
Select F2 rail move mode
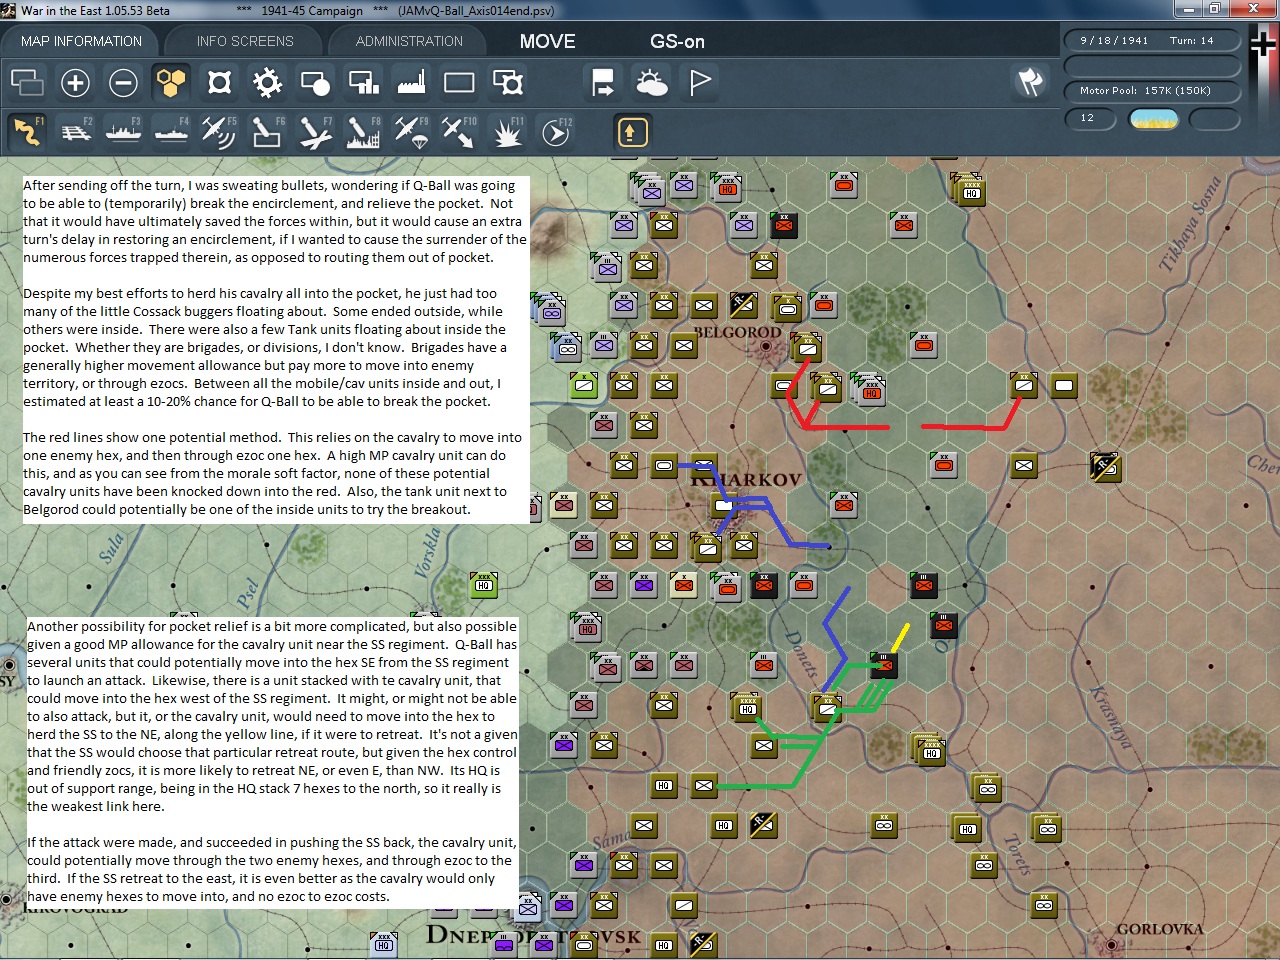[75, 131]
